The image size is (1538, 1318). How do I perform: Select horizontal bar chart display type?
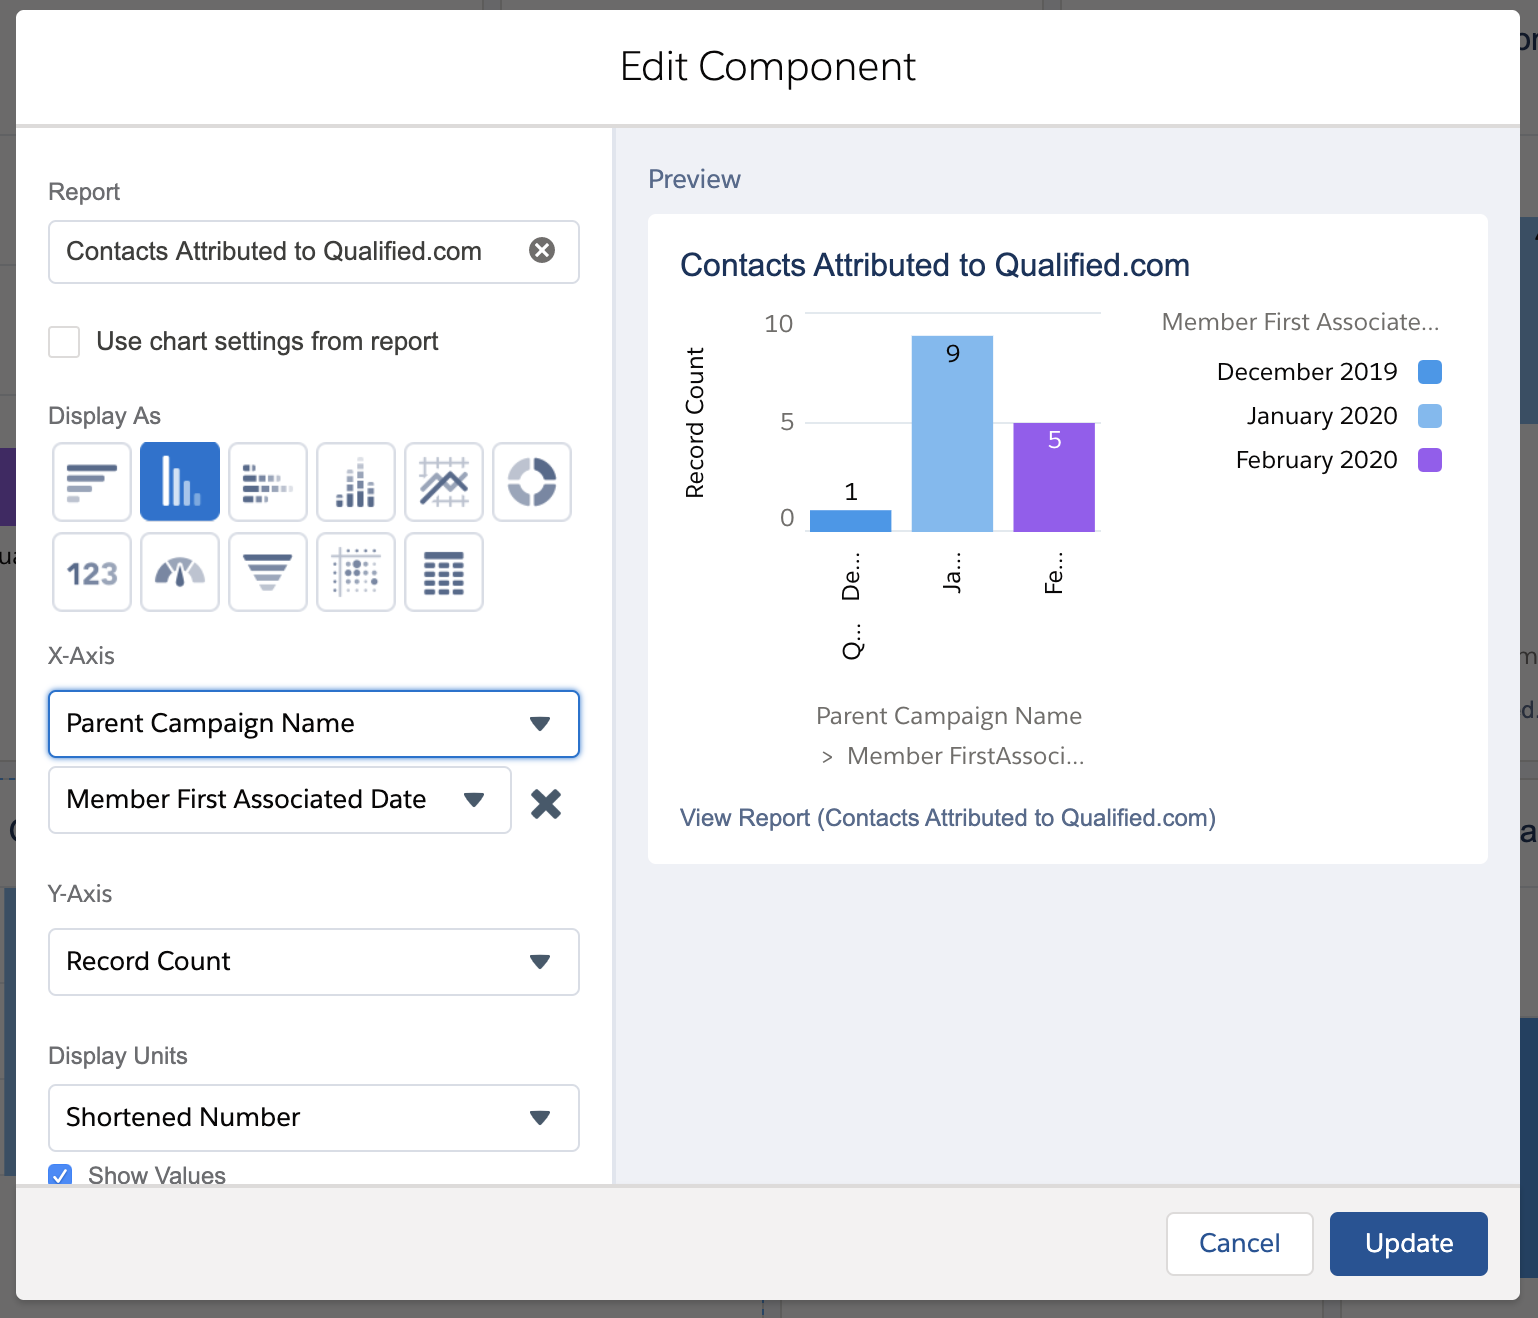92,482
